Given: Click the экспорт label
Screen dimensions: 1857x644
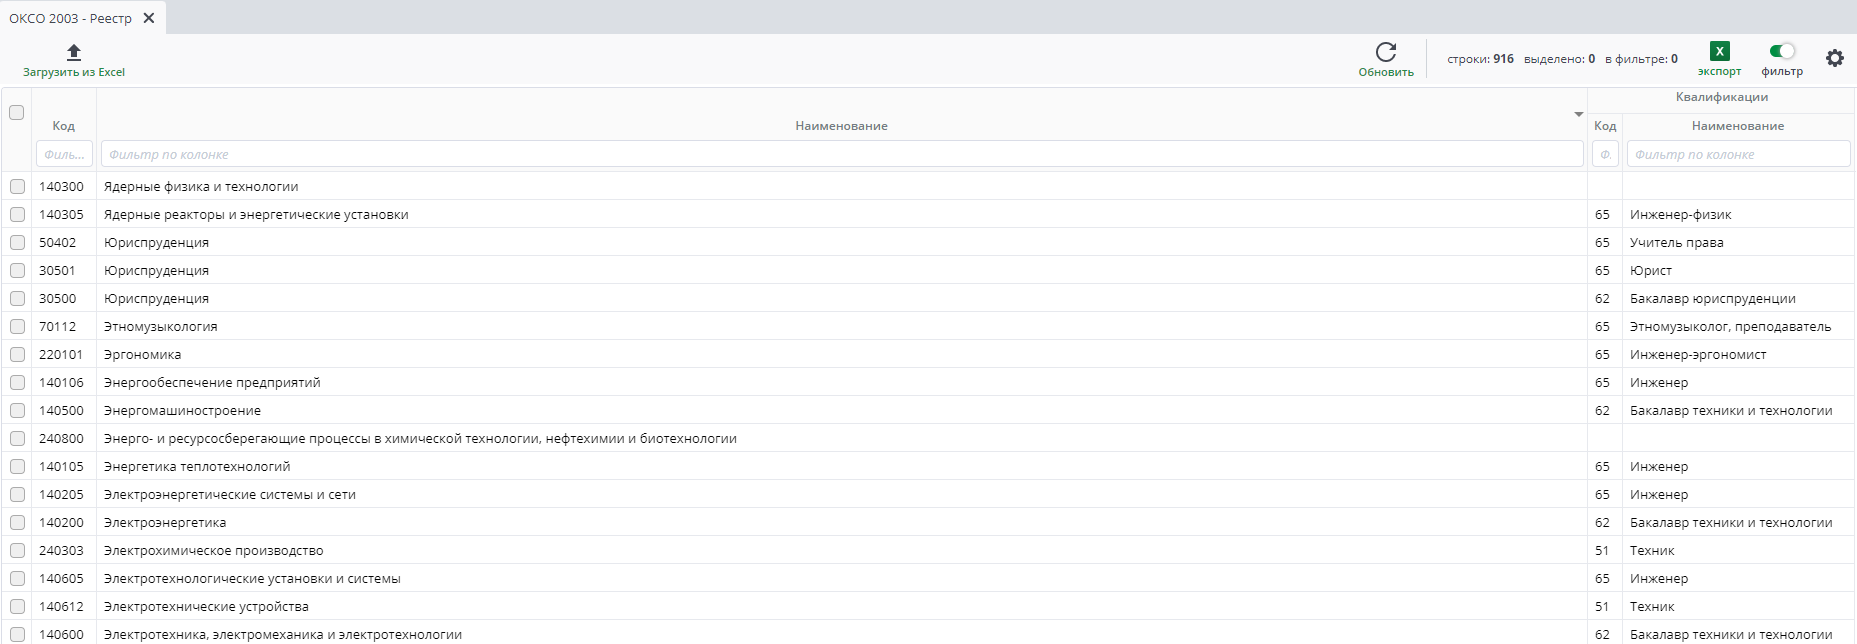Looking at the screenshot, I should (1719, 72).
